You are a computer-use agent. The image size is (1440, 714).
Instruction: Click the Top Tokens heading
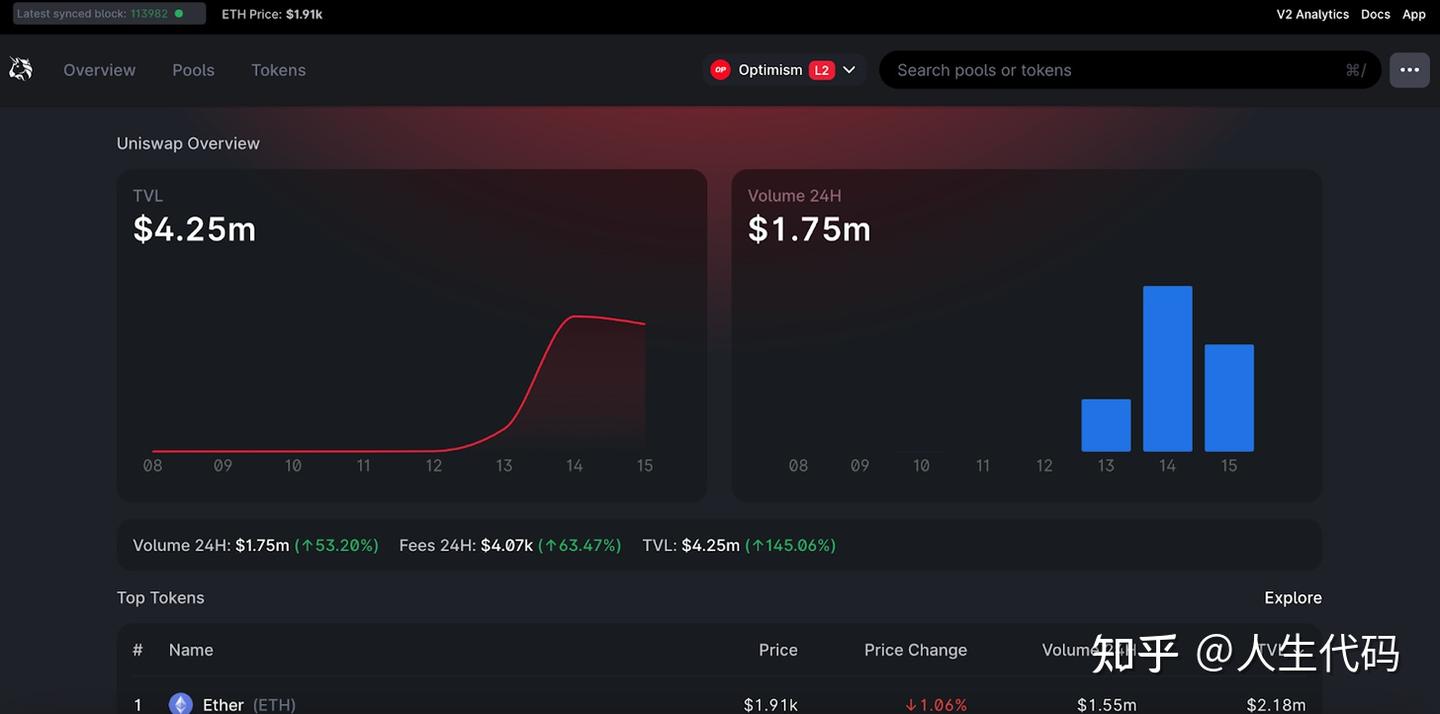click(x=160, y=597)
